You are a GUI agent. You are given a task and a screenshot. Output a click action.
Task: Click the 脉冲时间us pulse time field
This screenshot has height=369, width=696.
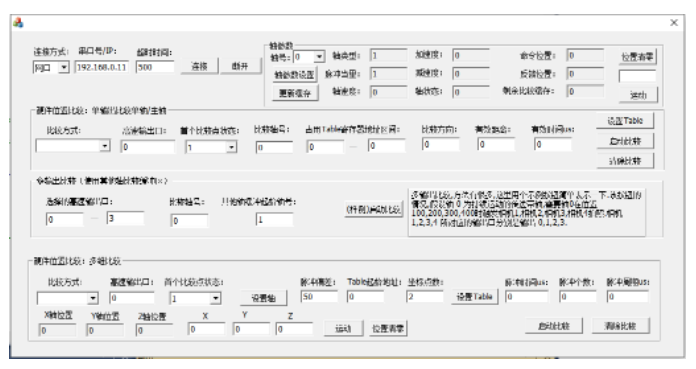pyautogui.click(x=527, y=296)
